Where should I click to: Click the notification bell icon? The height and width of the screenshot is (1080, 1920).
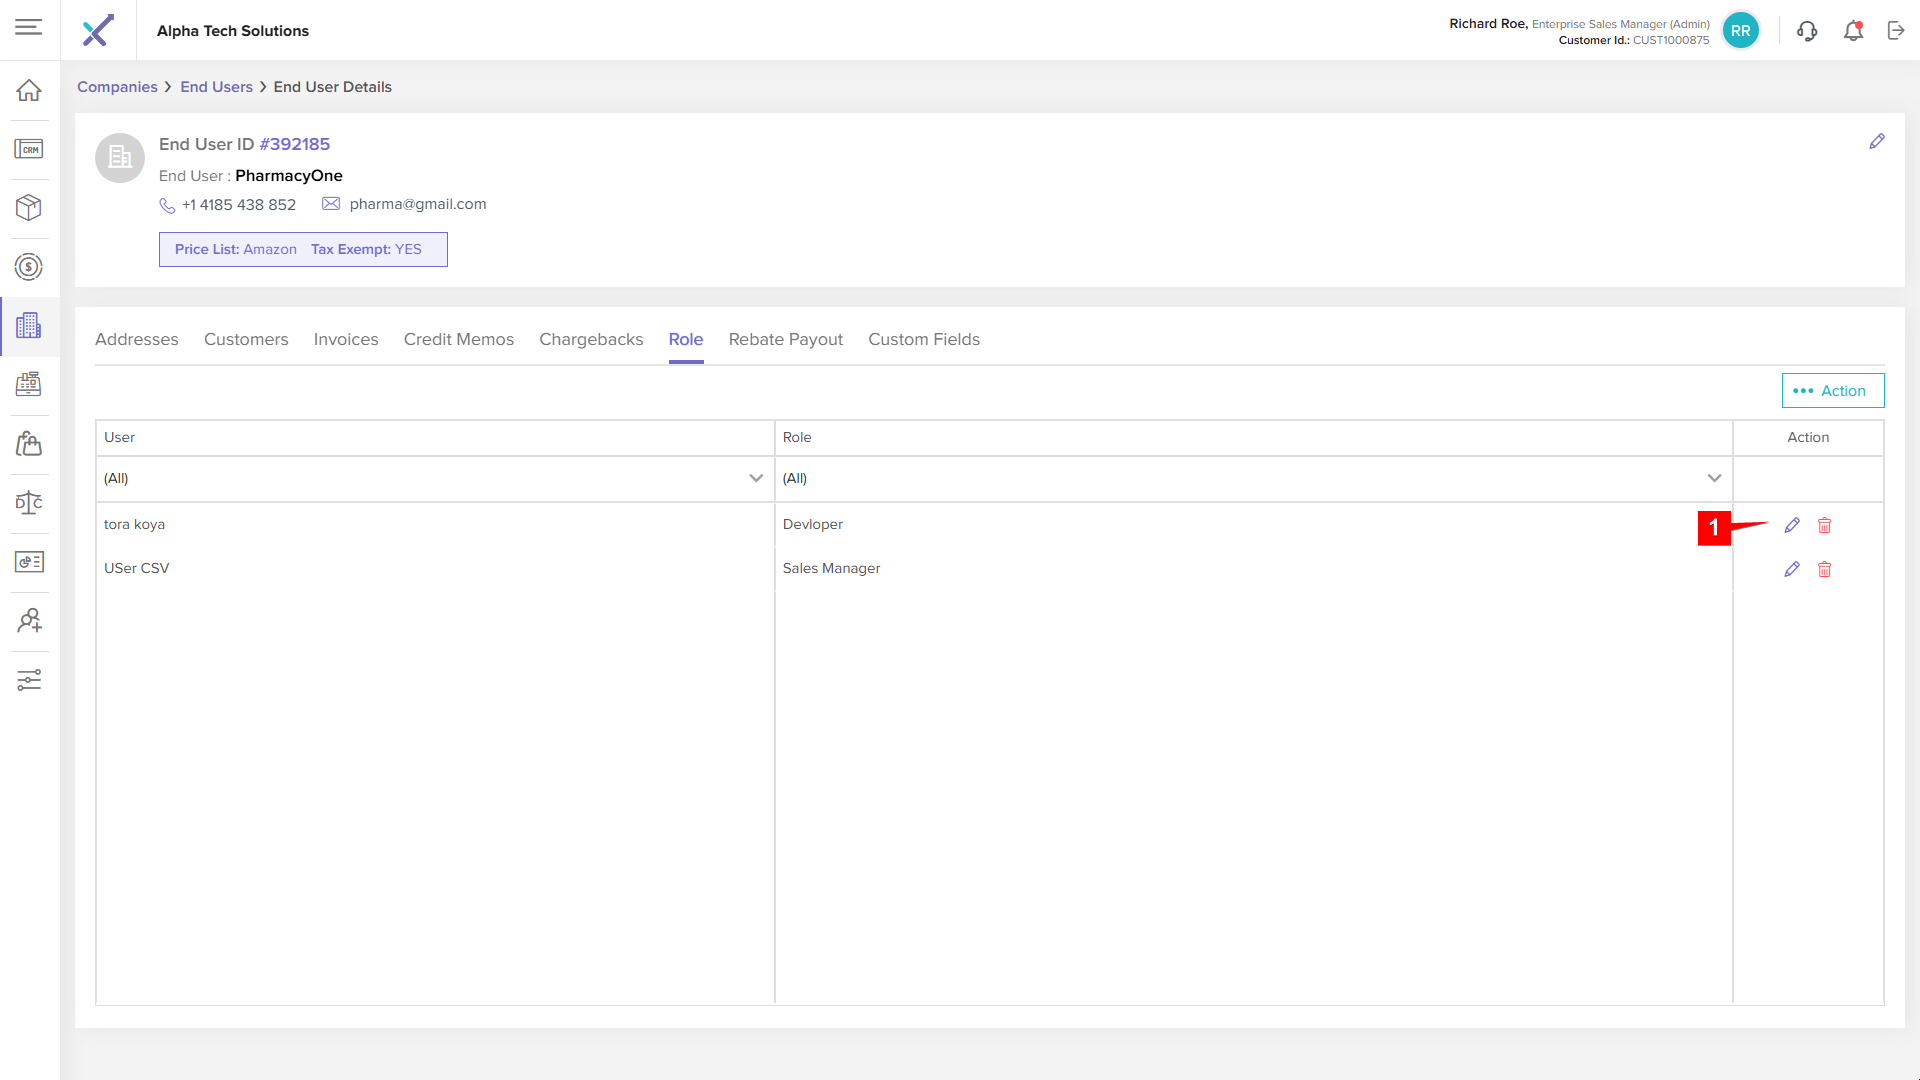pyautogui.click(x=1853, y=31)
